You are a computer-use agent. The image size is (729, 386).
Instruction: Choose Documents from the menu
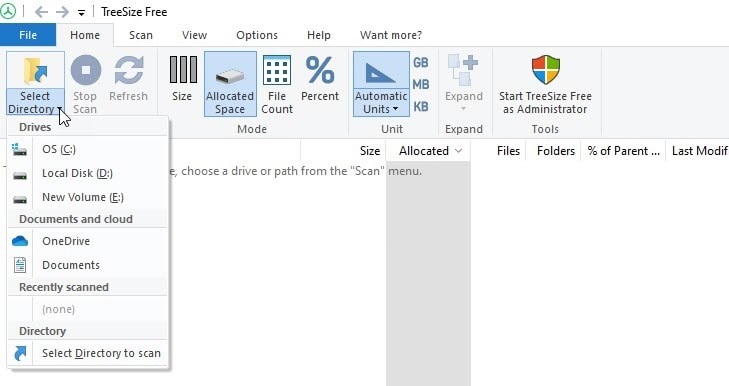pyautogui.click(x=87, y=265)
